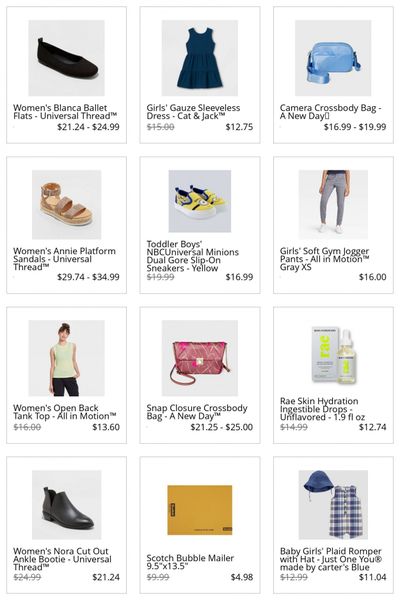
Task: View the black Nora ankle bootie image
Action: tap(67, 505)
